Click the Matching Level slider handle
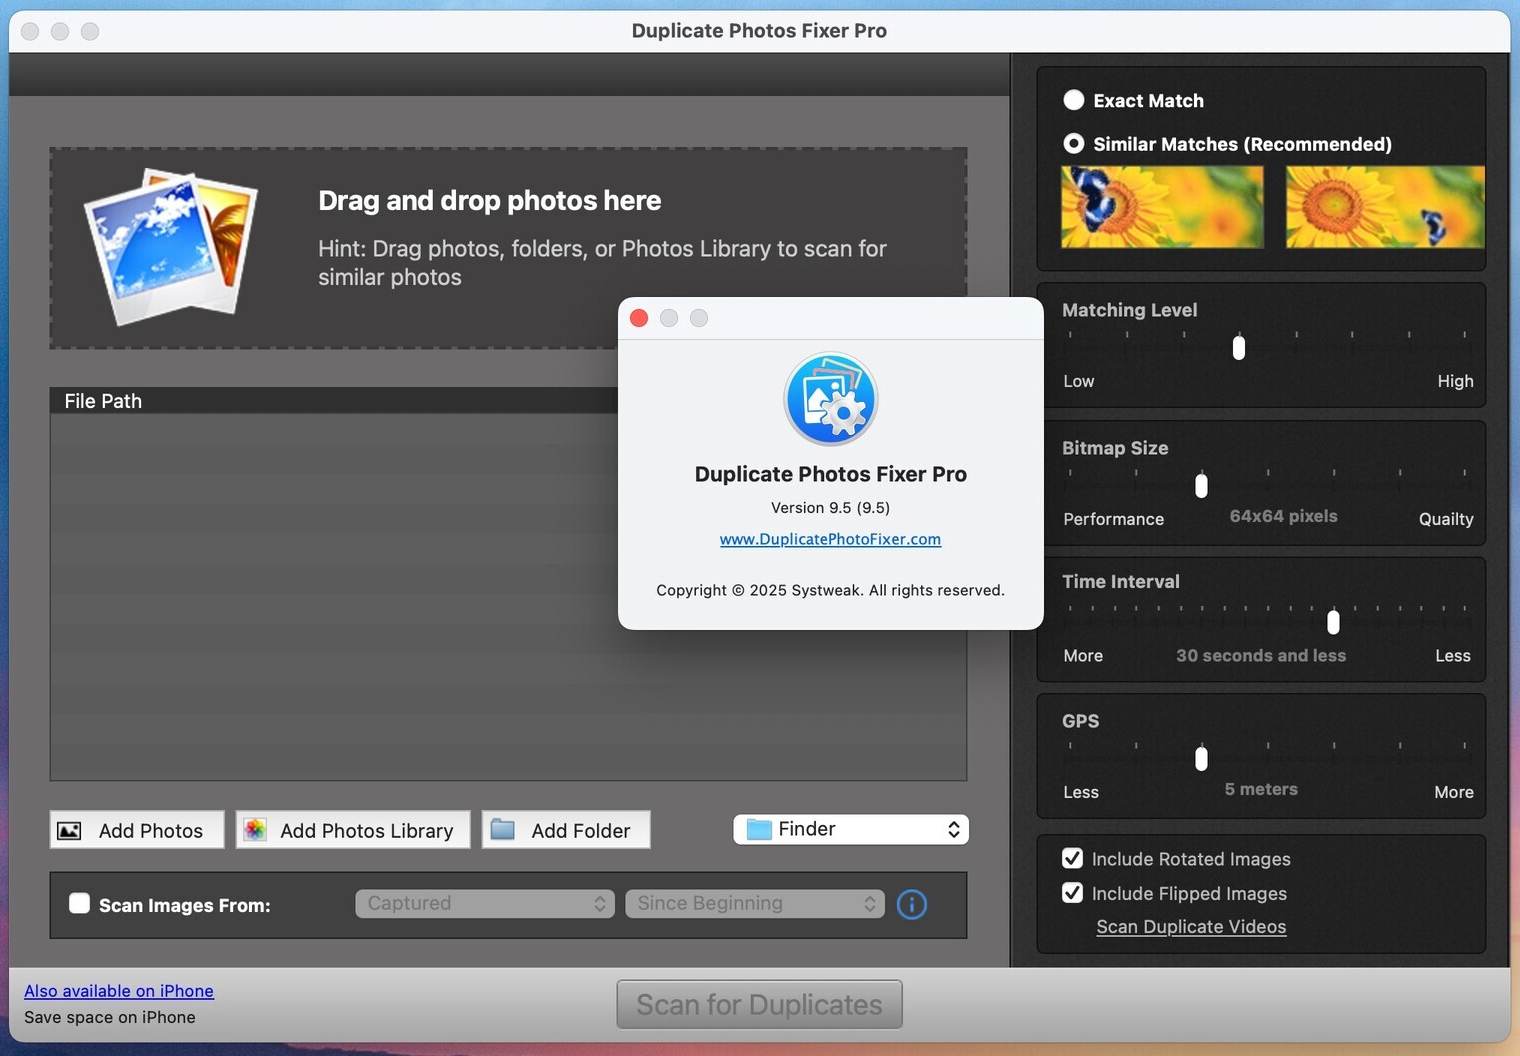Viewport: 1520px width, 1056px height. 1239,347
